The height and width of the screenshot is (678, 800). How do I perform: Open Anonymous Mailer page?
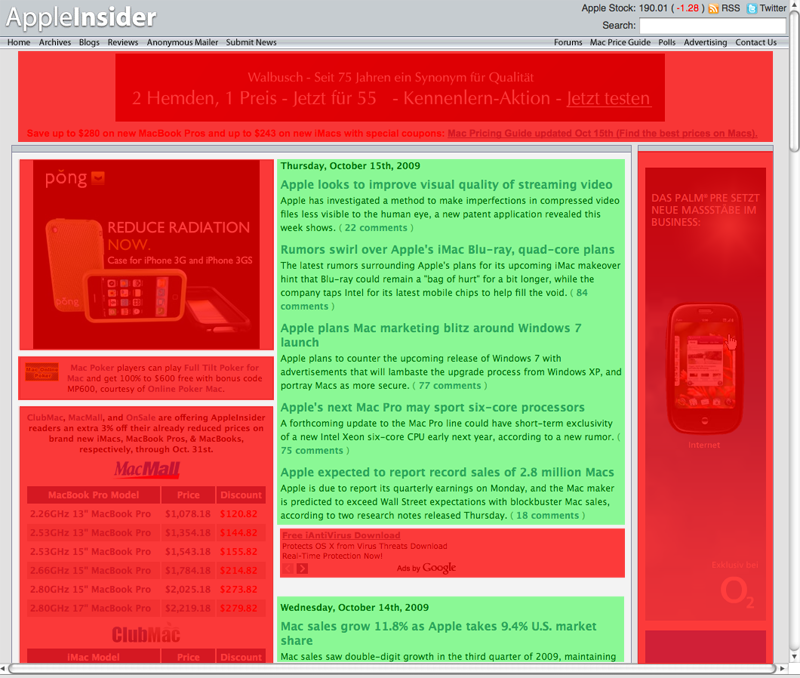[183, 42]
